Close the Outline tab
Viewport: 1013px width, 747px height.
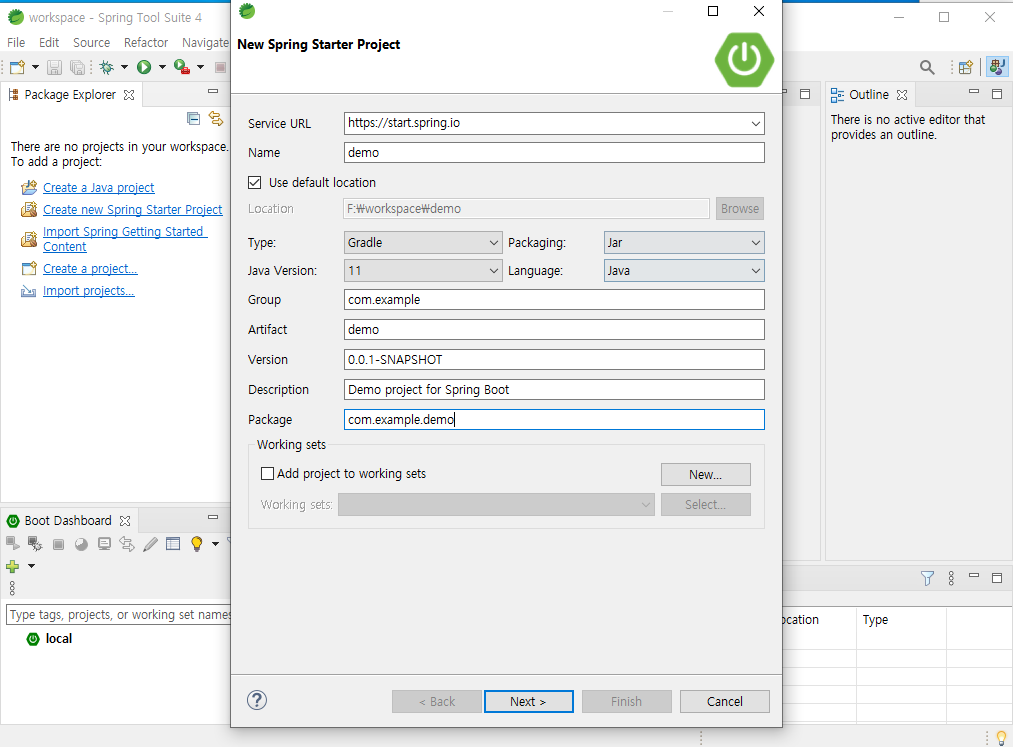pyautogui.click(x=902, y=95)
